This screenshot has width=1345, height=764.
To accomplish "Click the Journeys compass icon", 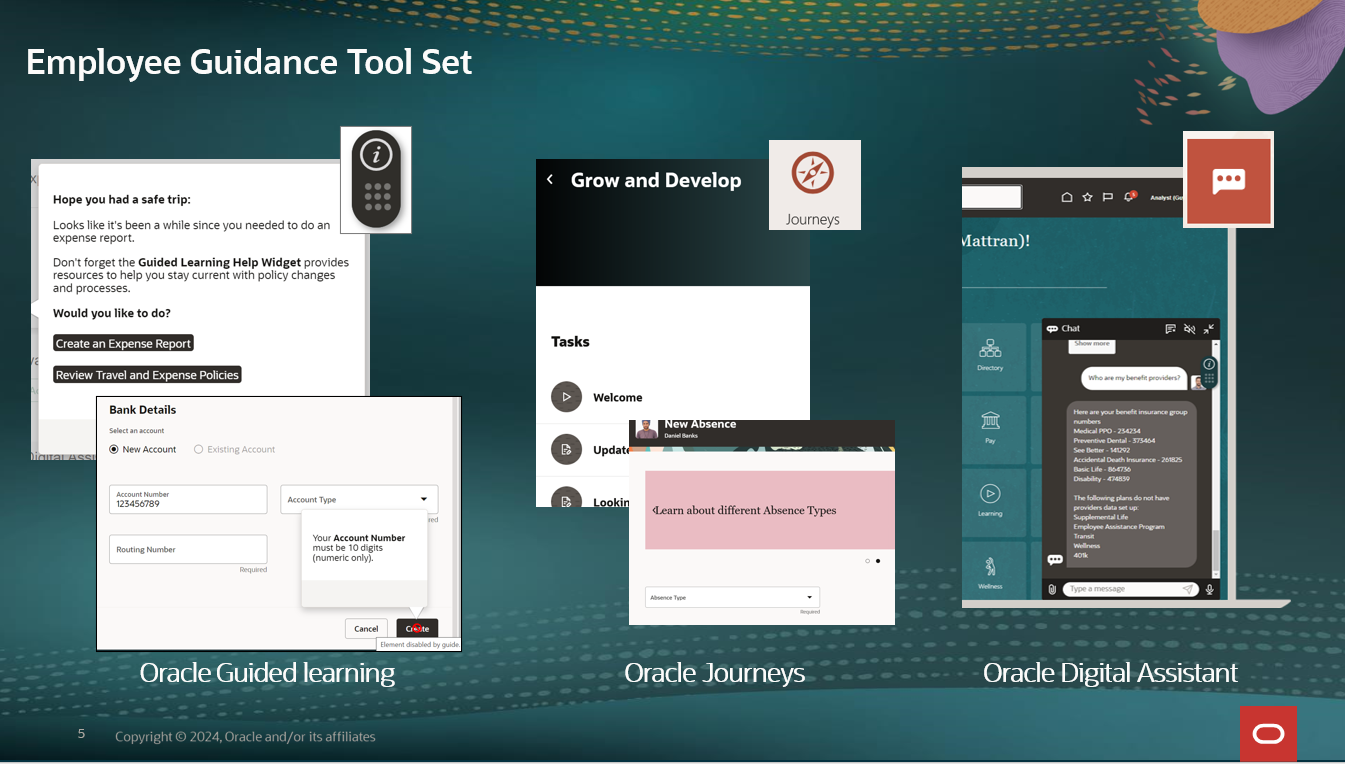I will [x=812, y=173].
